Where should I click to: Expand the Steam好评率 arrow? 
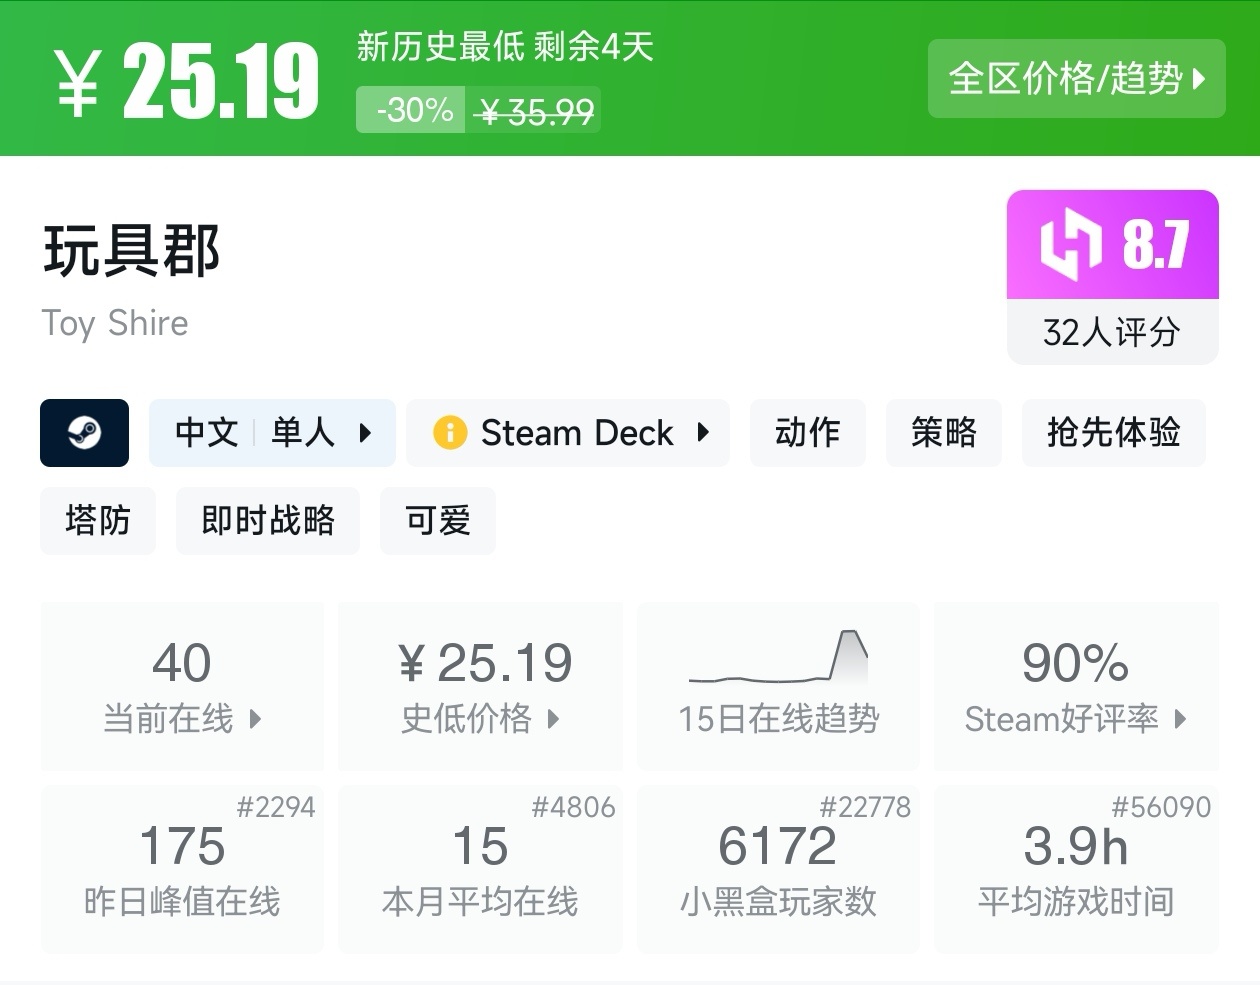click(1181, 719)
